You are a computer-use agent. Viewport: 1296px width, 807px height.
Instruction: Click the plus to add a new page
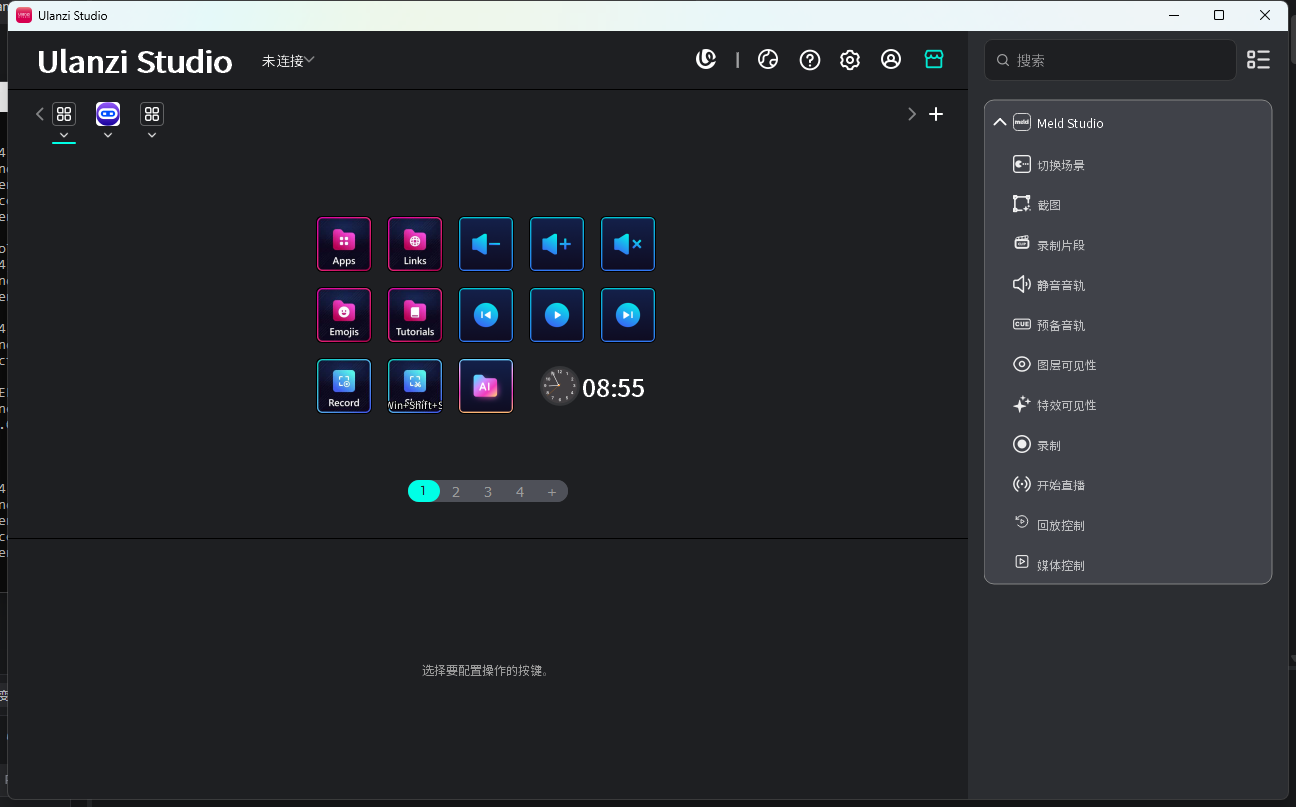point(552,491)
